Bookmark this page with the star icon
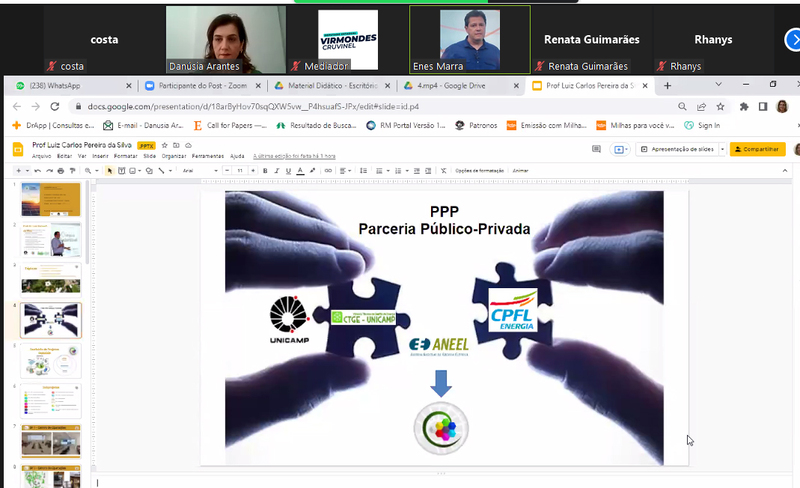Image resolution: width=800 pixels, height=488 pixels. [721, 106]
